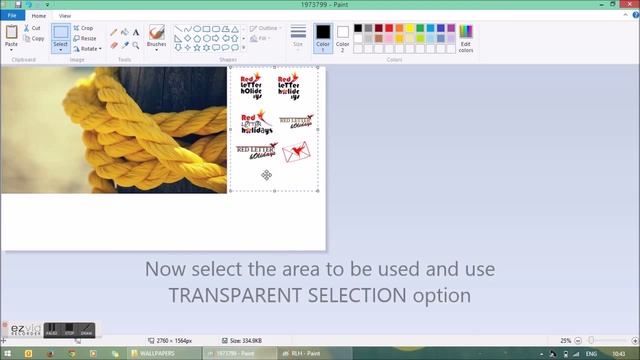Image resolution: width=640 pixels, height=360 pixels.
Task: Choose the Magnifier tool
Action: coord(136,45)
